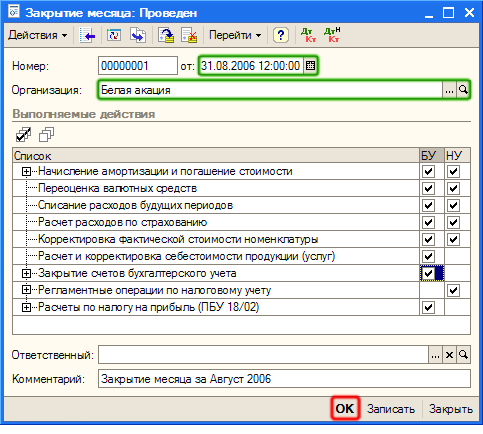Screen dimensions: 483x434
Task: Click the OK button
Action: coord(345,408)
